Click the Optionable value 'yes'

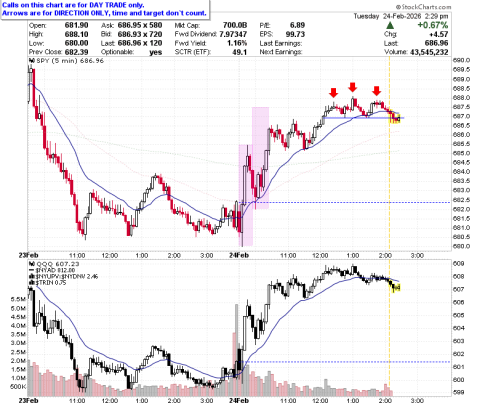pyautogui.click(x=156, y=52)
